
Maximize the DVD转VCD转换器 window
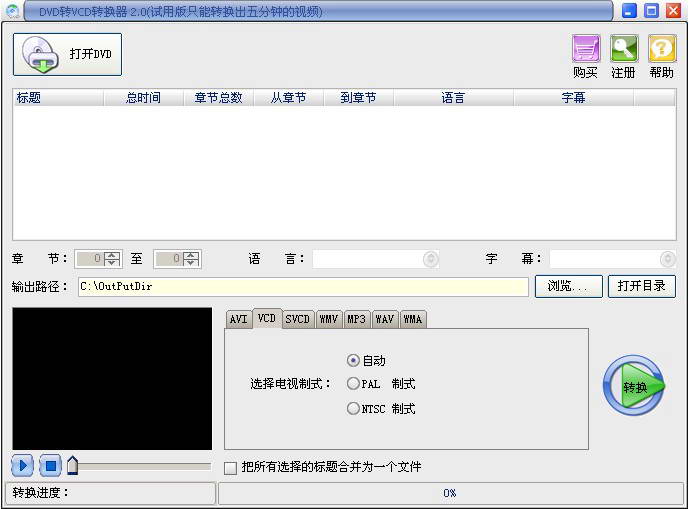(651, 11)
